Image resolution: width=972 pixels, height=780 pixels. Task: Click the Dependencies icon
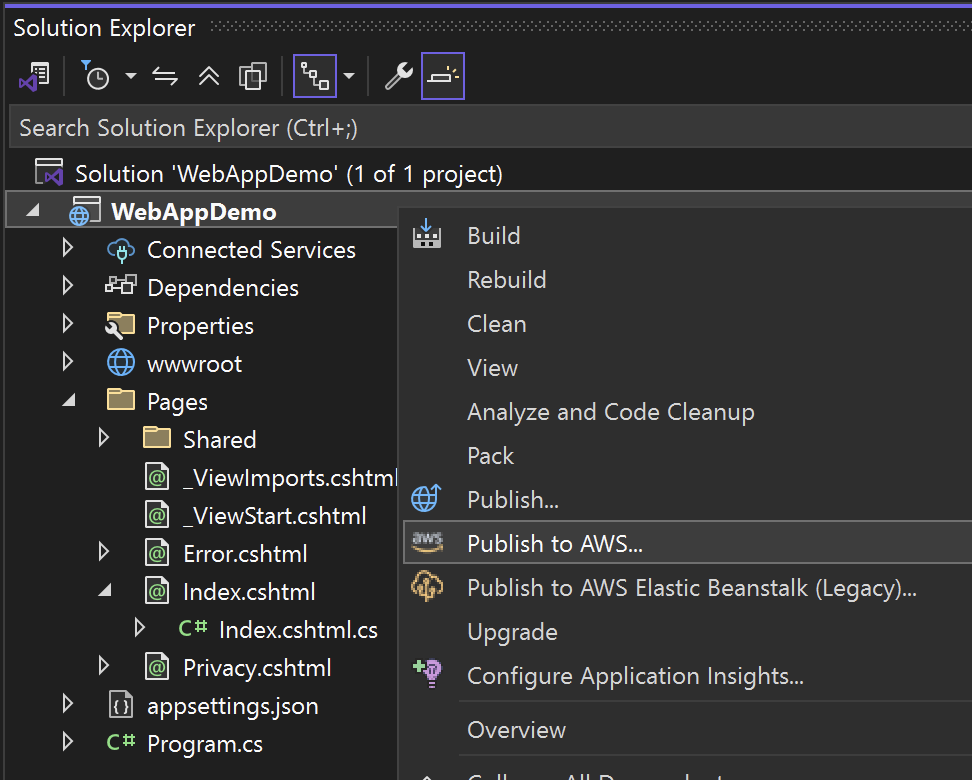[120, 285]
